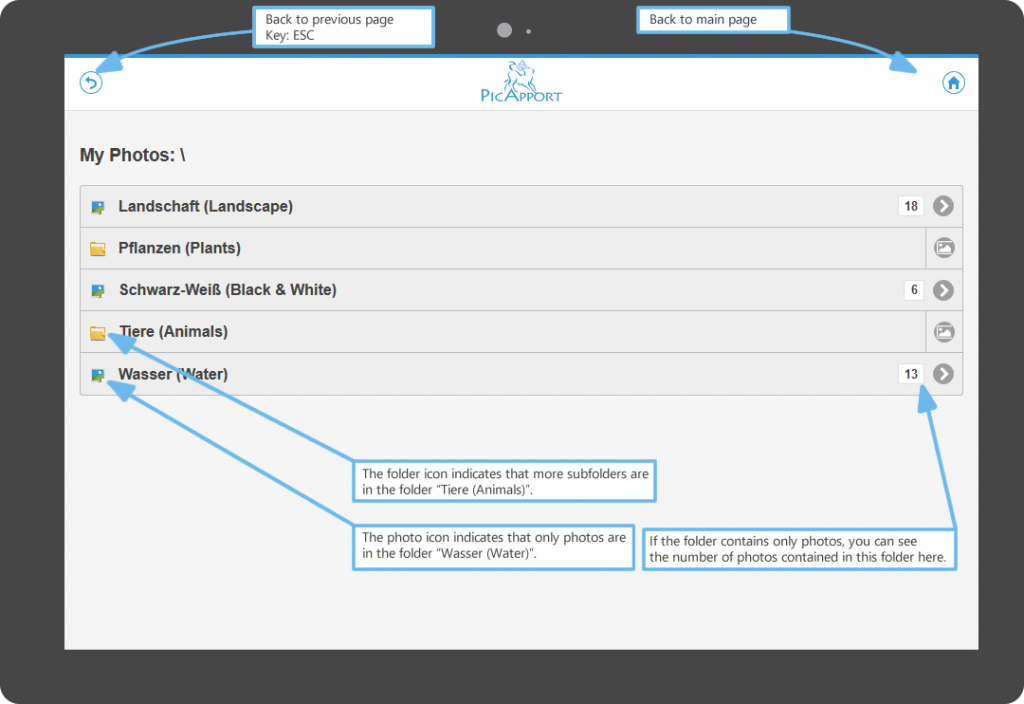1024x704 pixels.
Task: Open Landschaft folder using its arrow chevron
Action: [x=943, y=206]
